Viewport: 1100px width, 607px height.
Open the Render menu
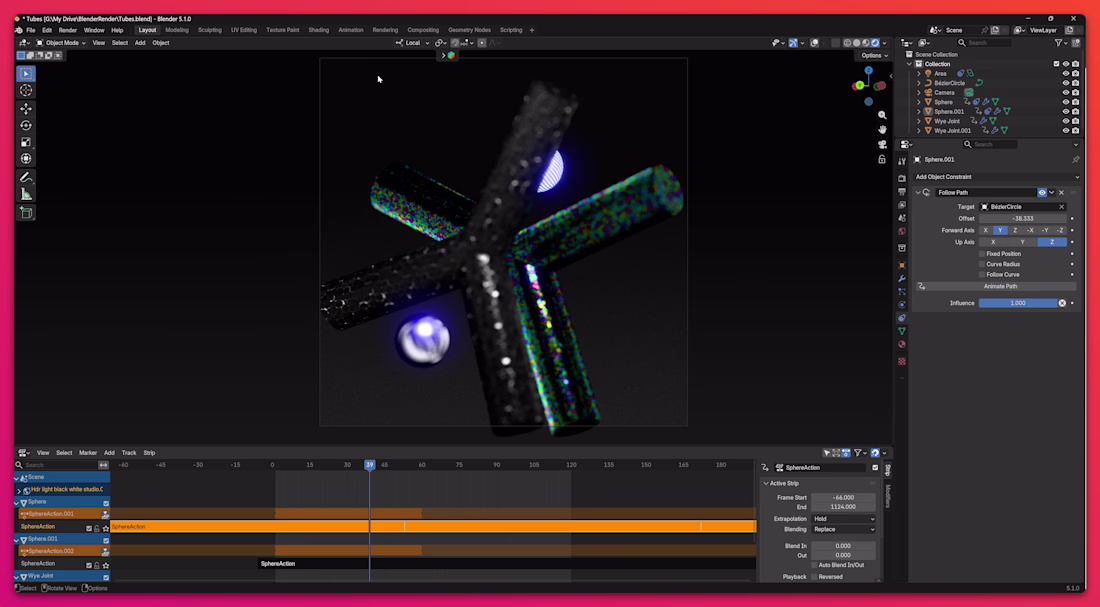pyautogui.click(x=67, y=30)
